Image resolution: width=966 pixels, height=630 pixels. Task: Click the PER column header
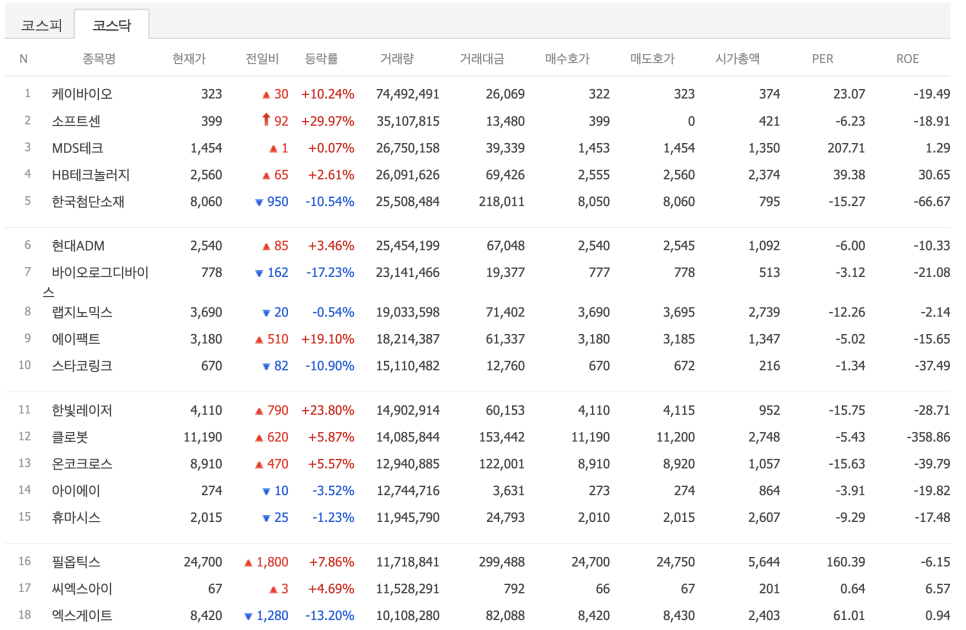tap(822, 59)
